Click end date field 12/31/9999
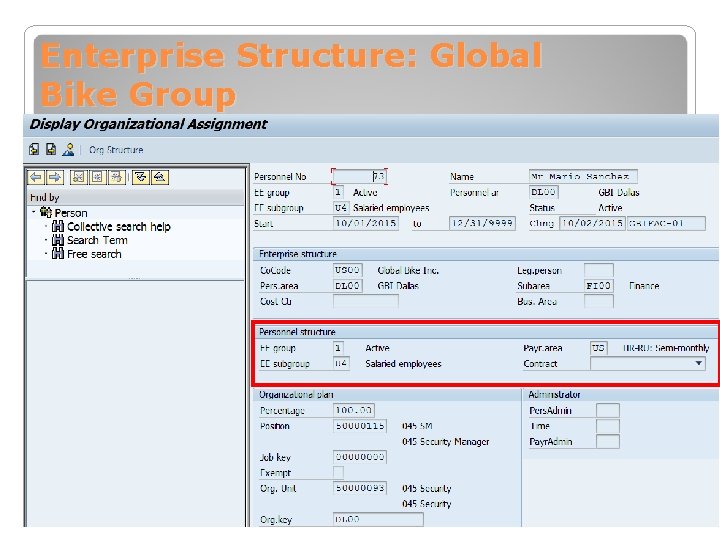 [482, 223]
